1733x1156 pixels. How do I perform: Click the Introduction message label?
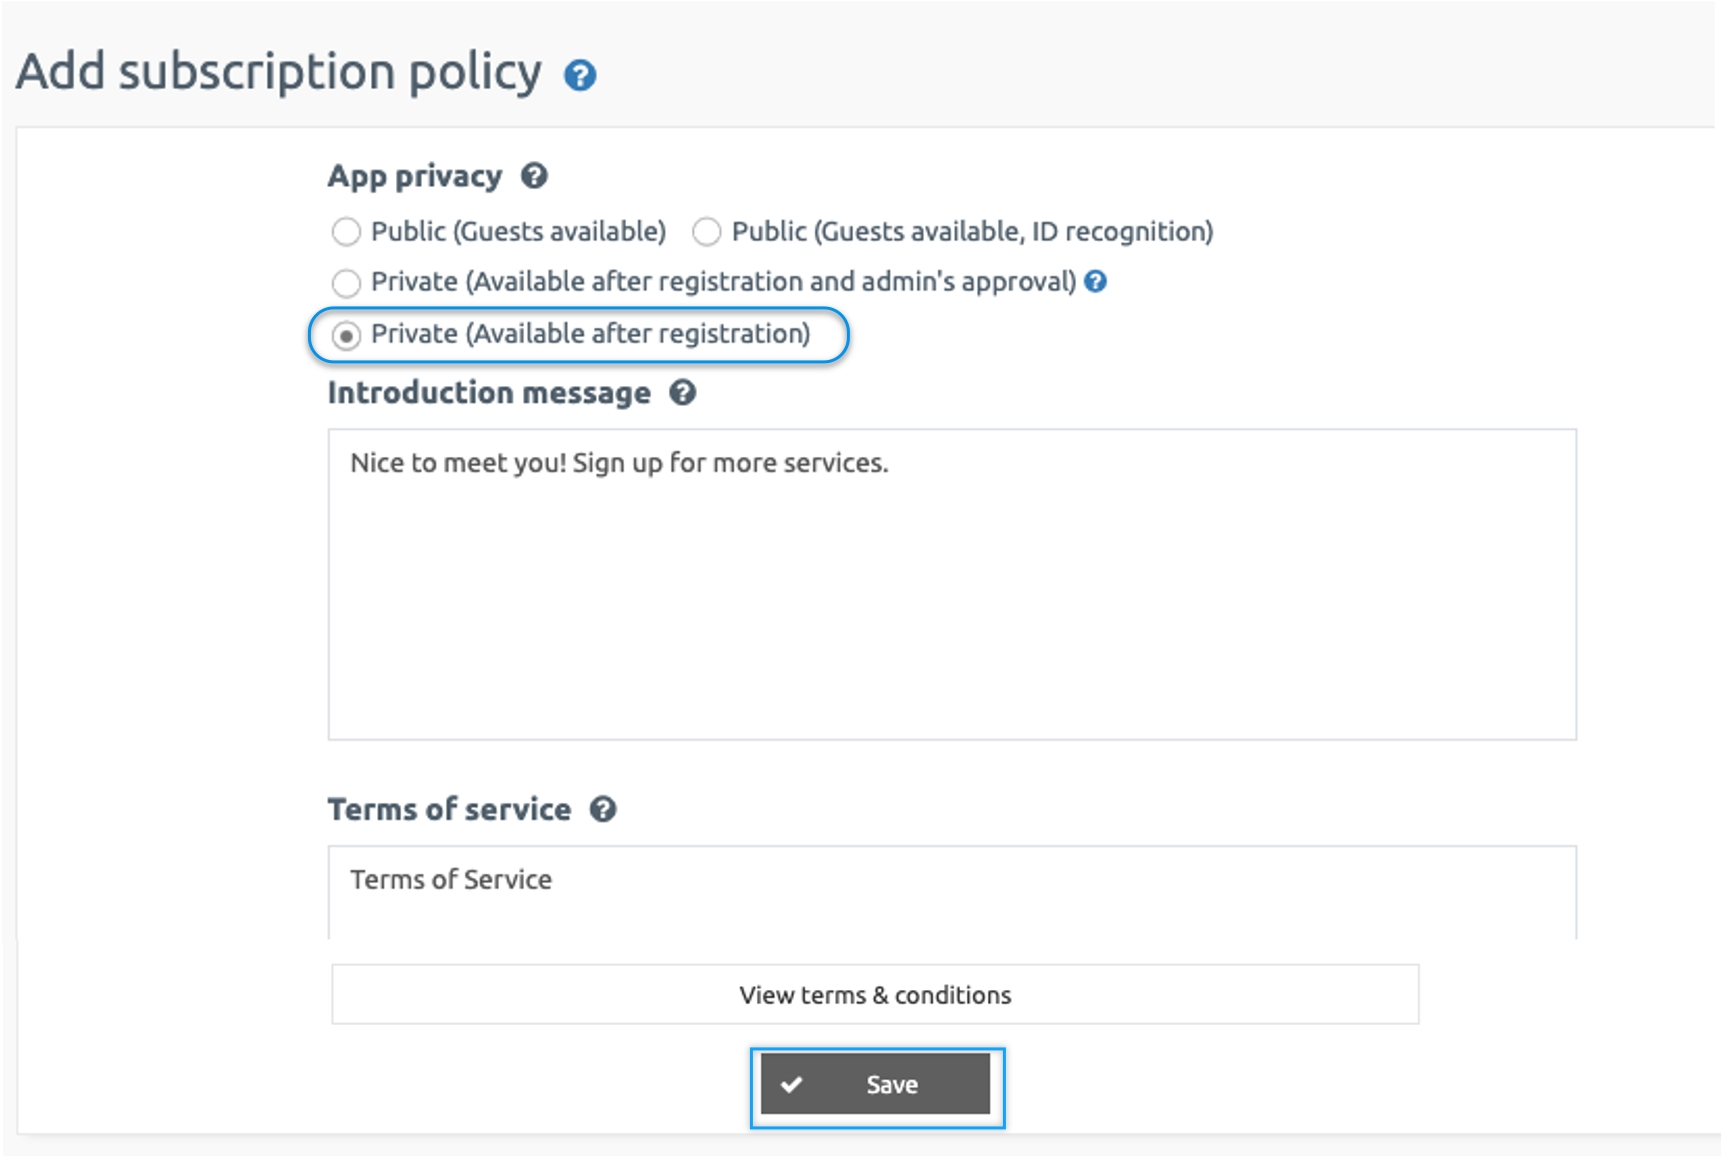pos(489,393)
